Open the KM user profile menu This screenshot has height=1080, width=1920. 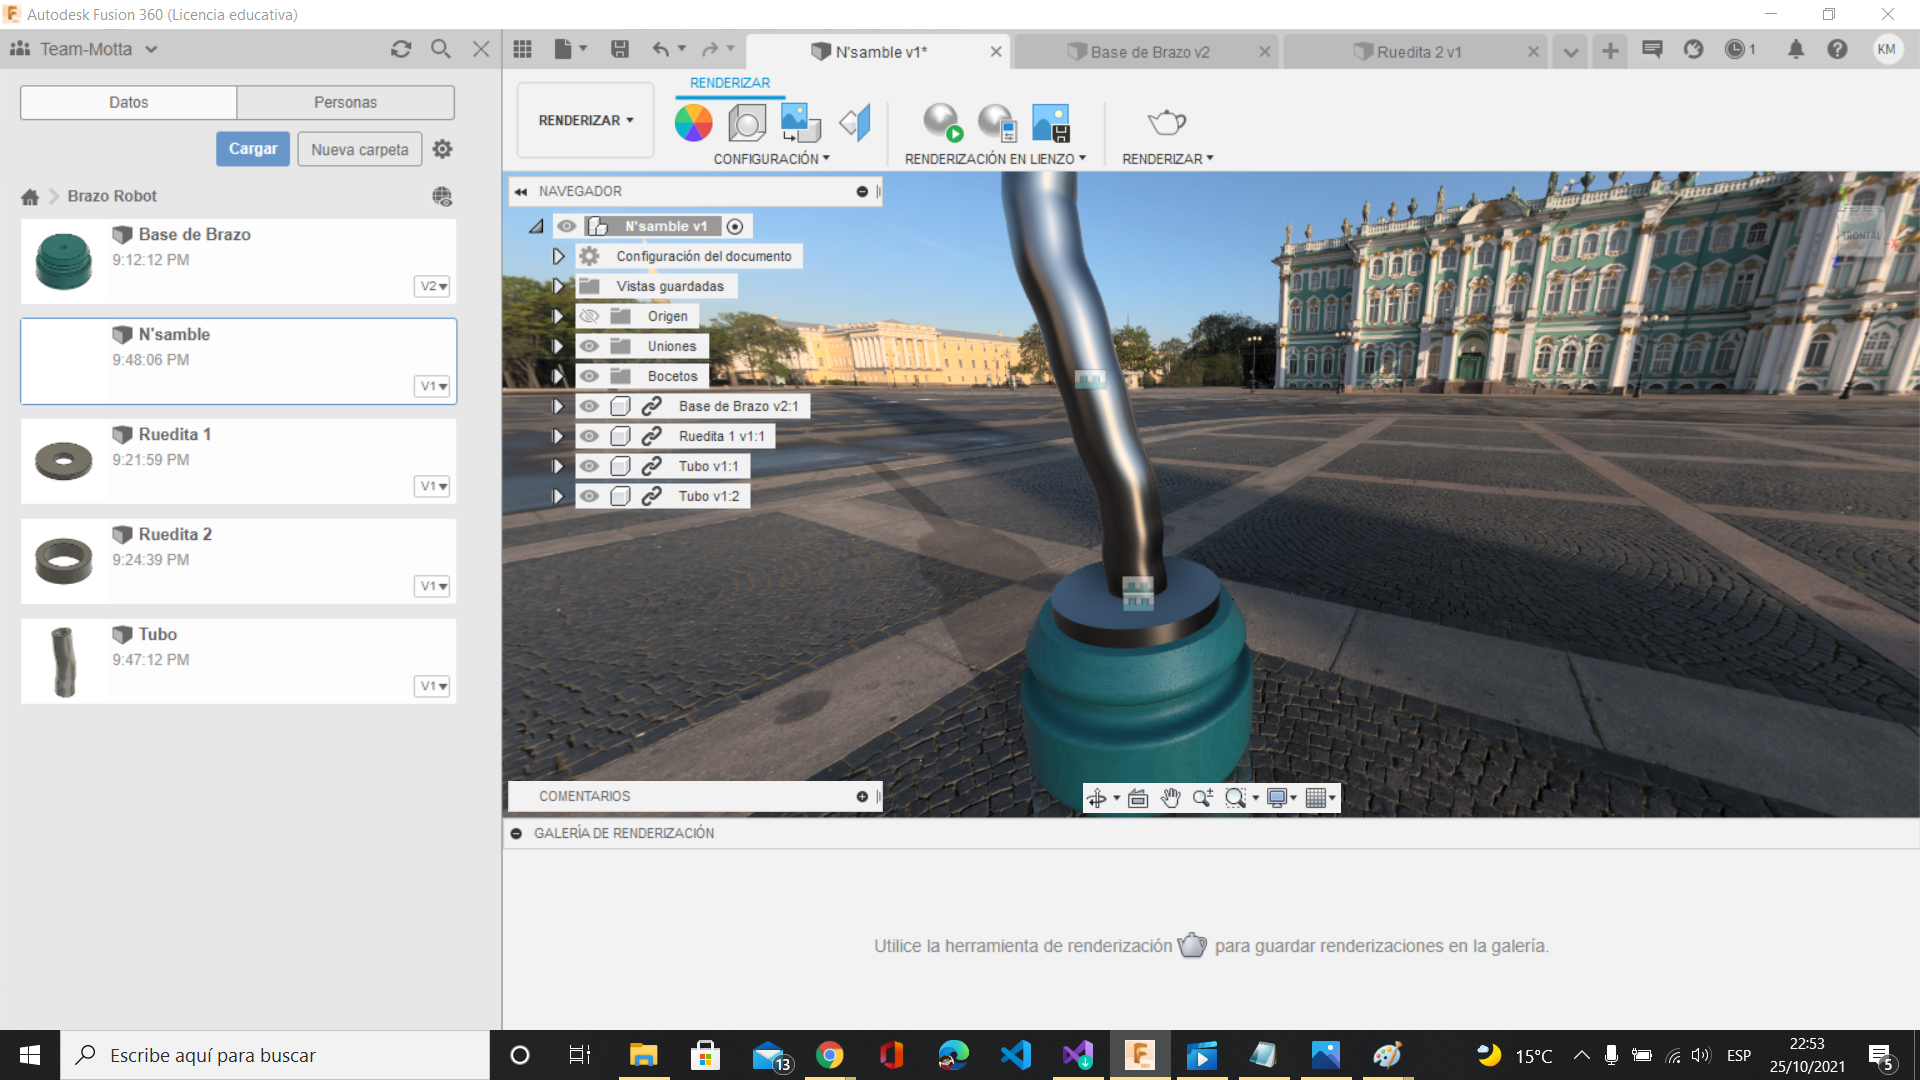(1887, 49)
